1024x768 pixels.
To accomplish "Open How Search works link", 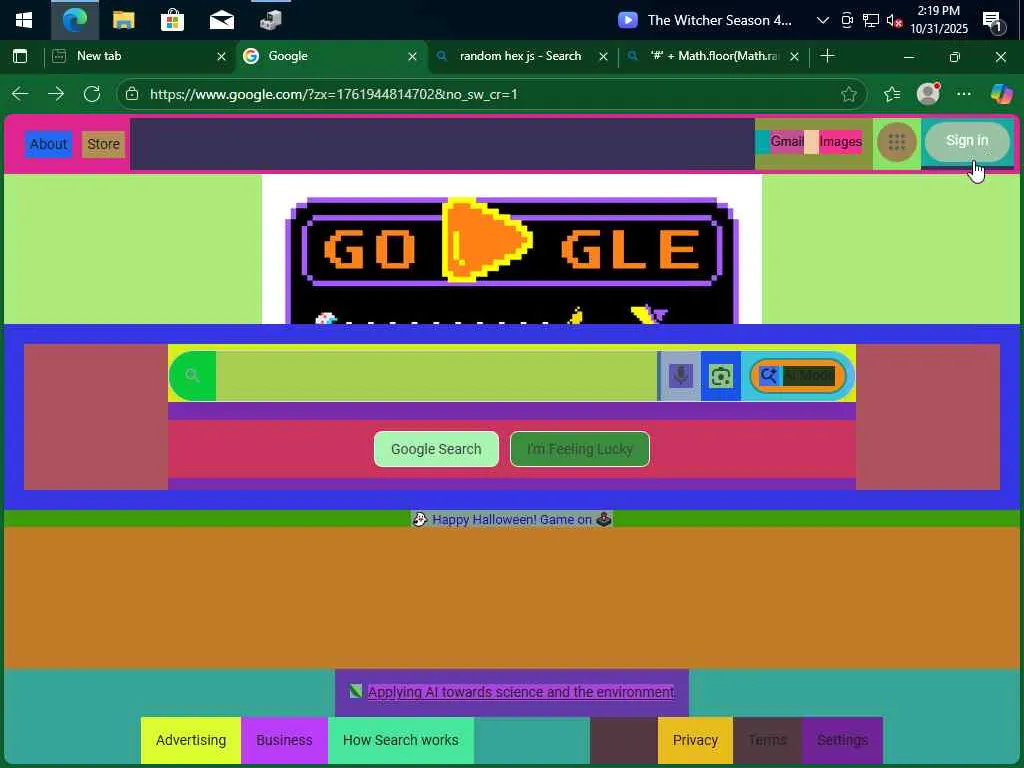I will (x=400, y=741).
